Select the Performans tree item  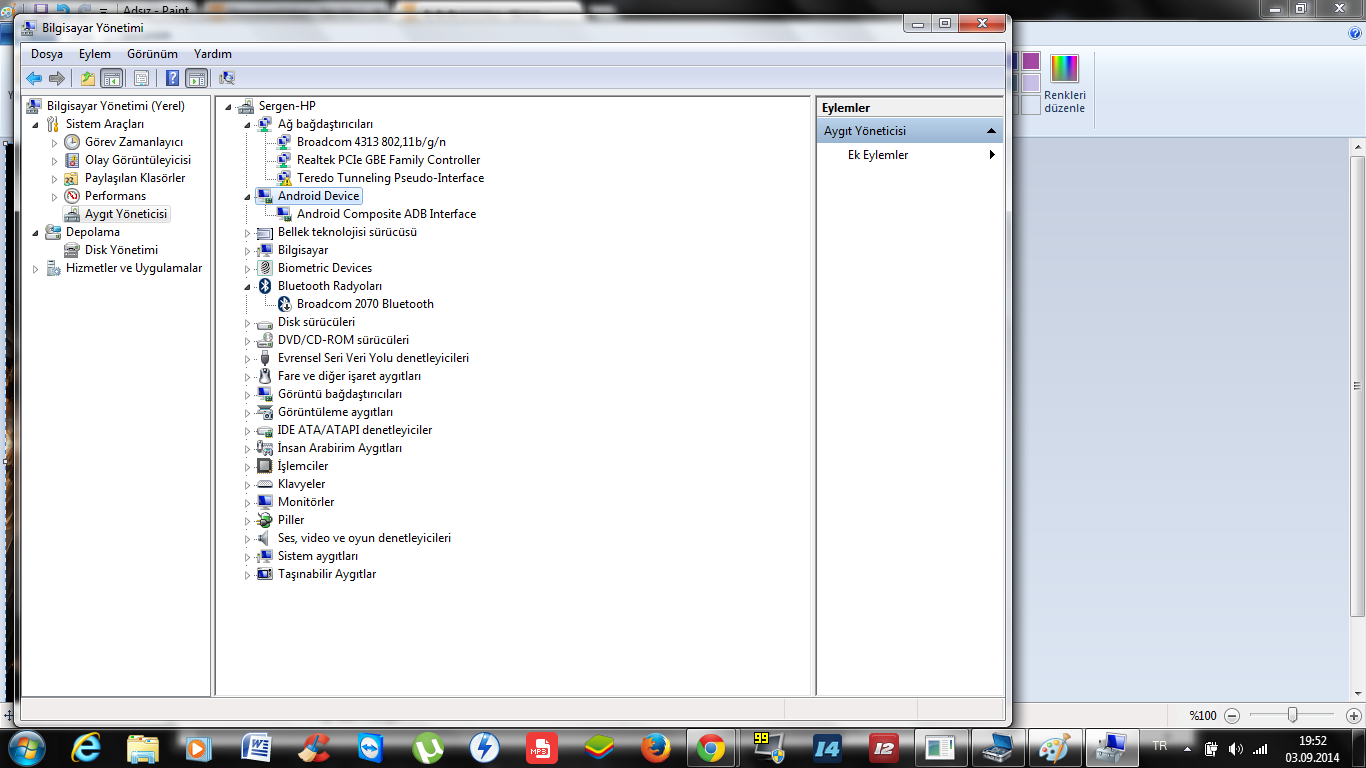pyautogui.click(x=115, y=196)
